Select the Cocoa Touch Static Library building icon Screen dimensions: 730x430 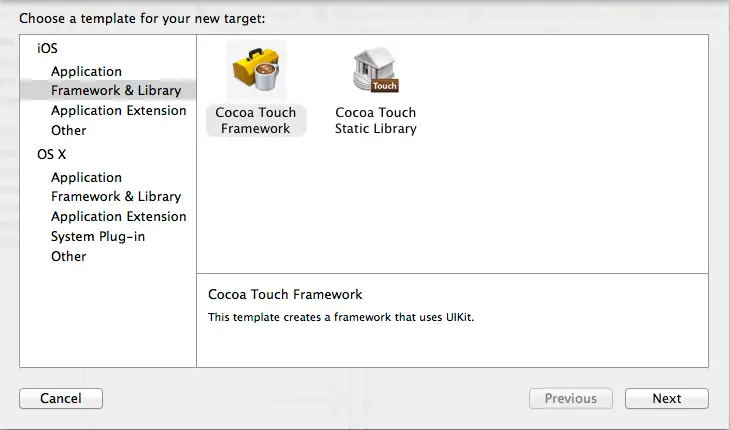pos(375,69)
